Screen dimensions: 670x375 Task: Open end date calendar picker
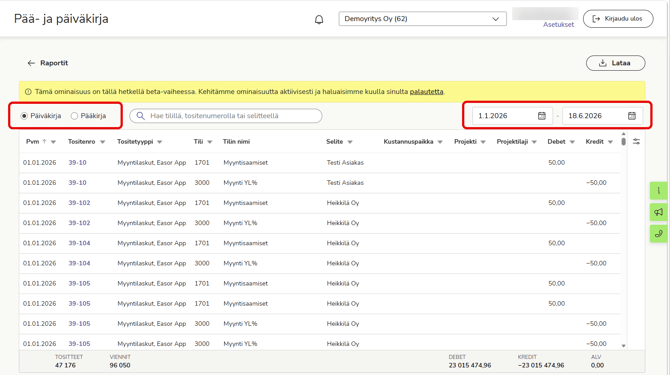click(x=632, y=116)
